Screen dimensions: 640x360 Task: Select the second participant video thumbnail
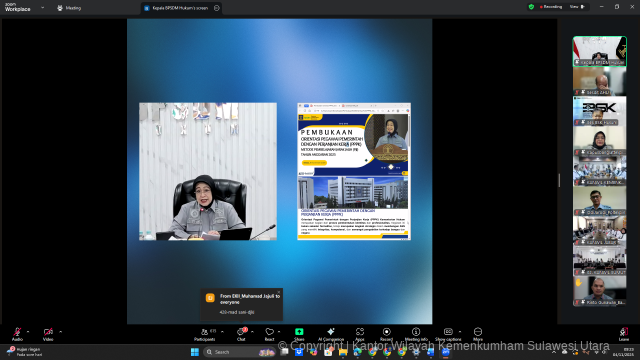pos(600,81)
